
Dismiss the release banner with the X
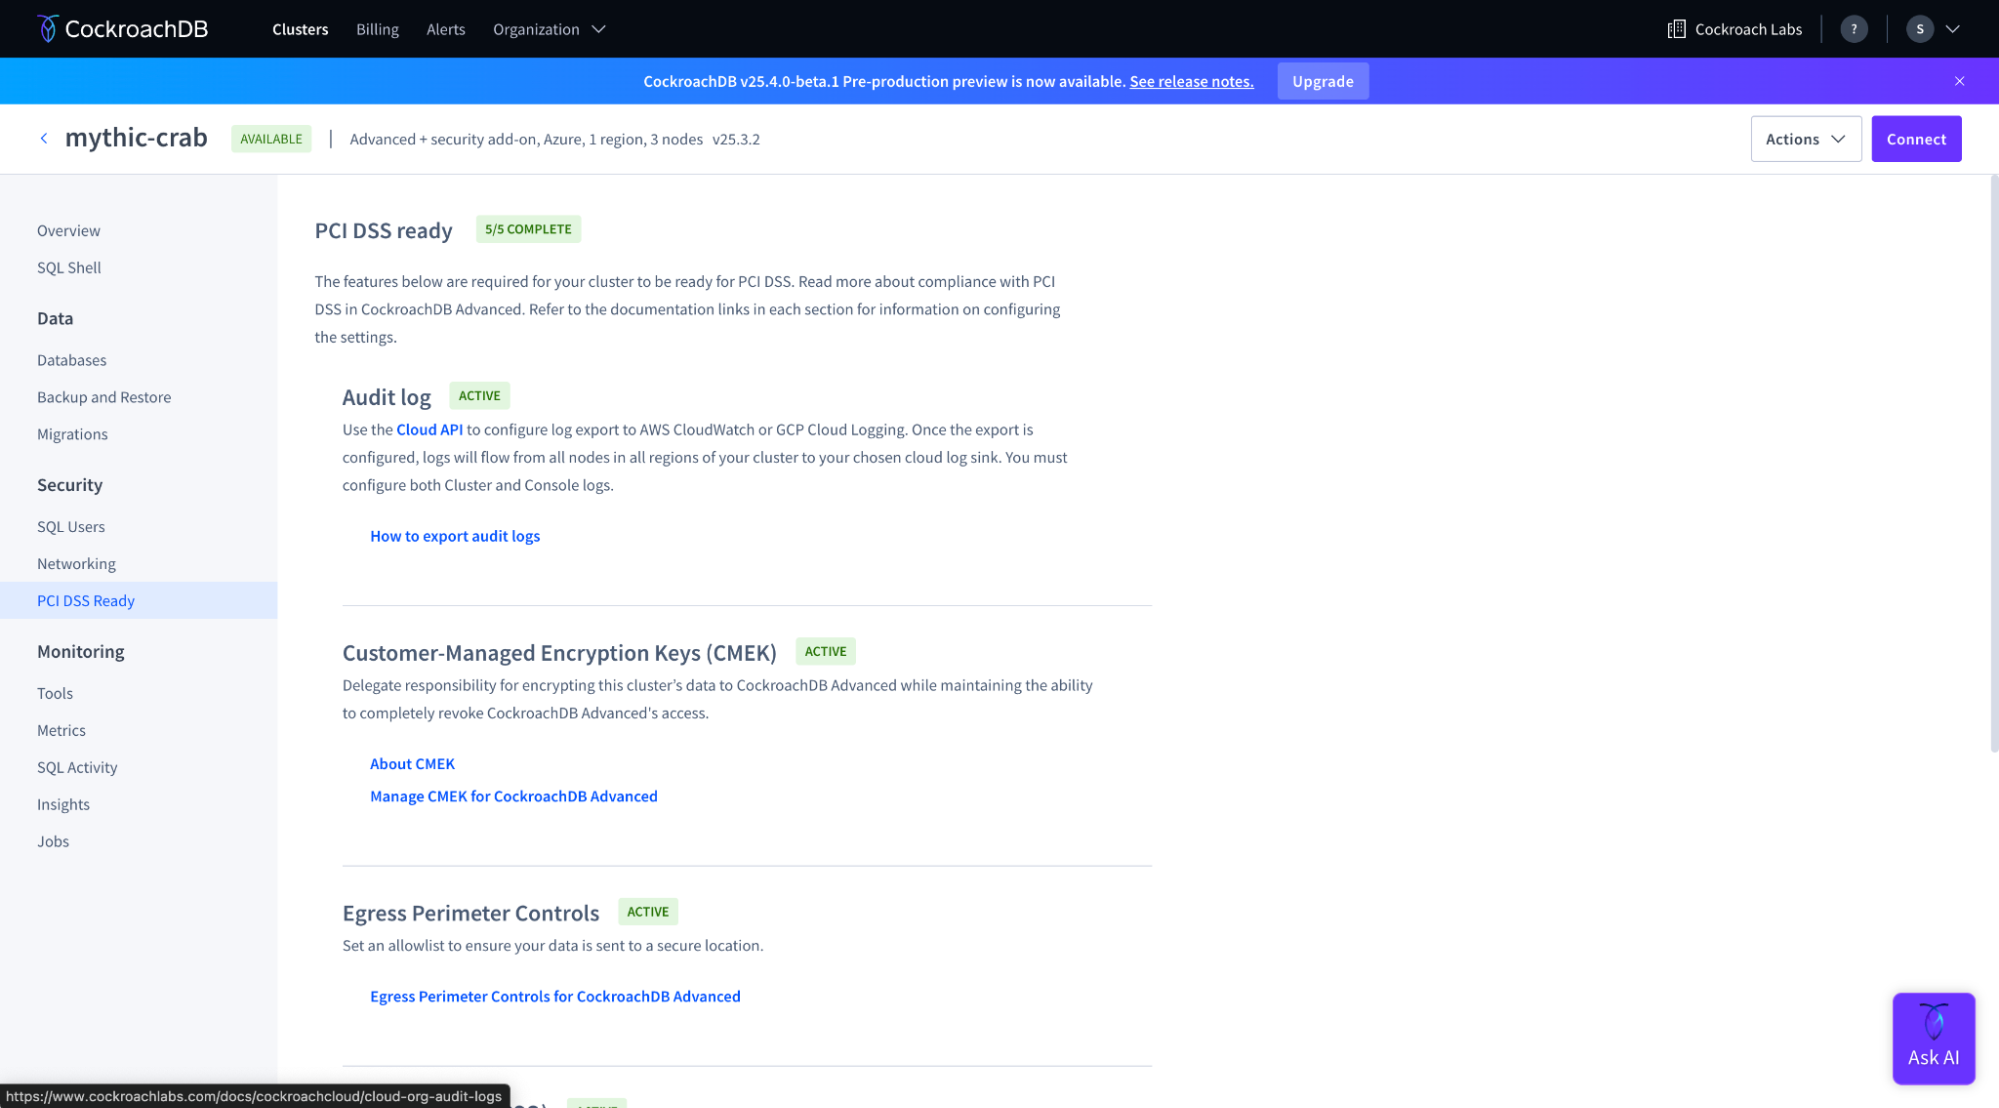click(1959, 81)
